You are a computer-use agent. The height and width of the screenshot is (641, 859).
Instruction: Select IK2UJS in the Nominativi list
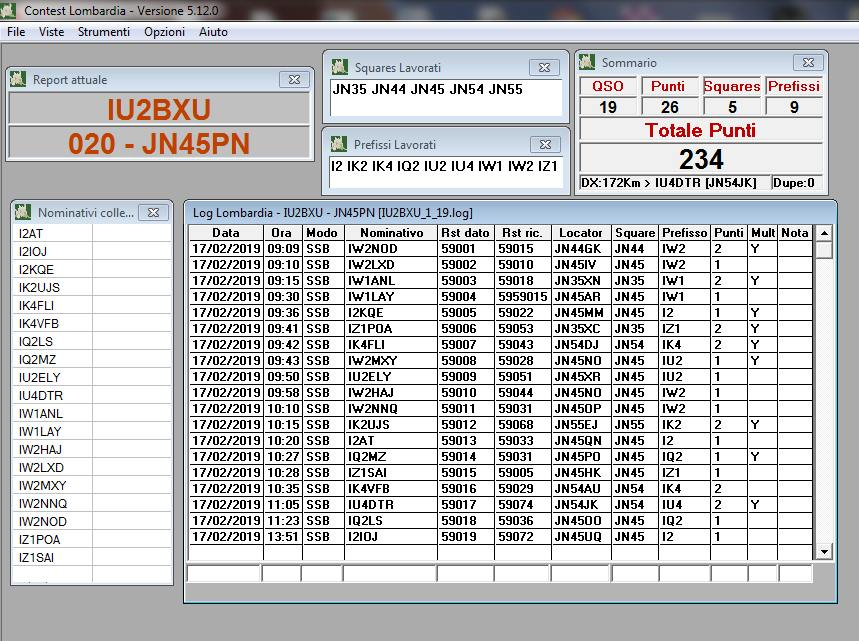[x=40, y=287]
